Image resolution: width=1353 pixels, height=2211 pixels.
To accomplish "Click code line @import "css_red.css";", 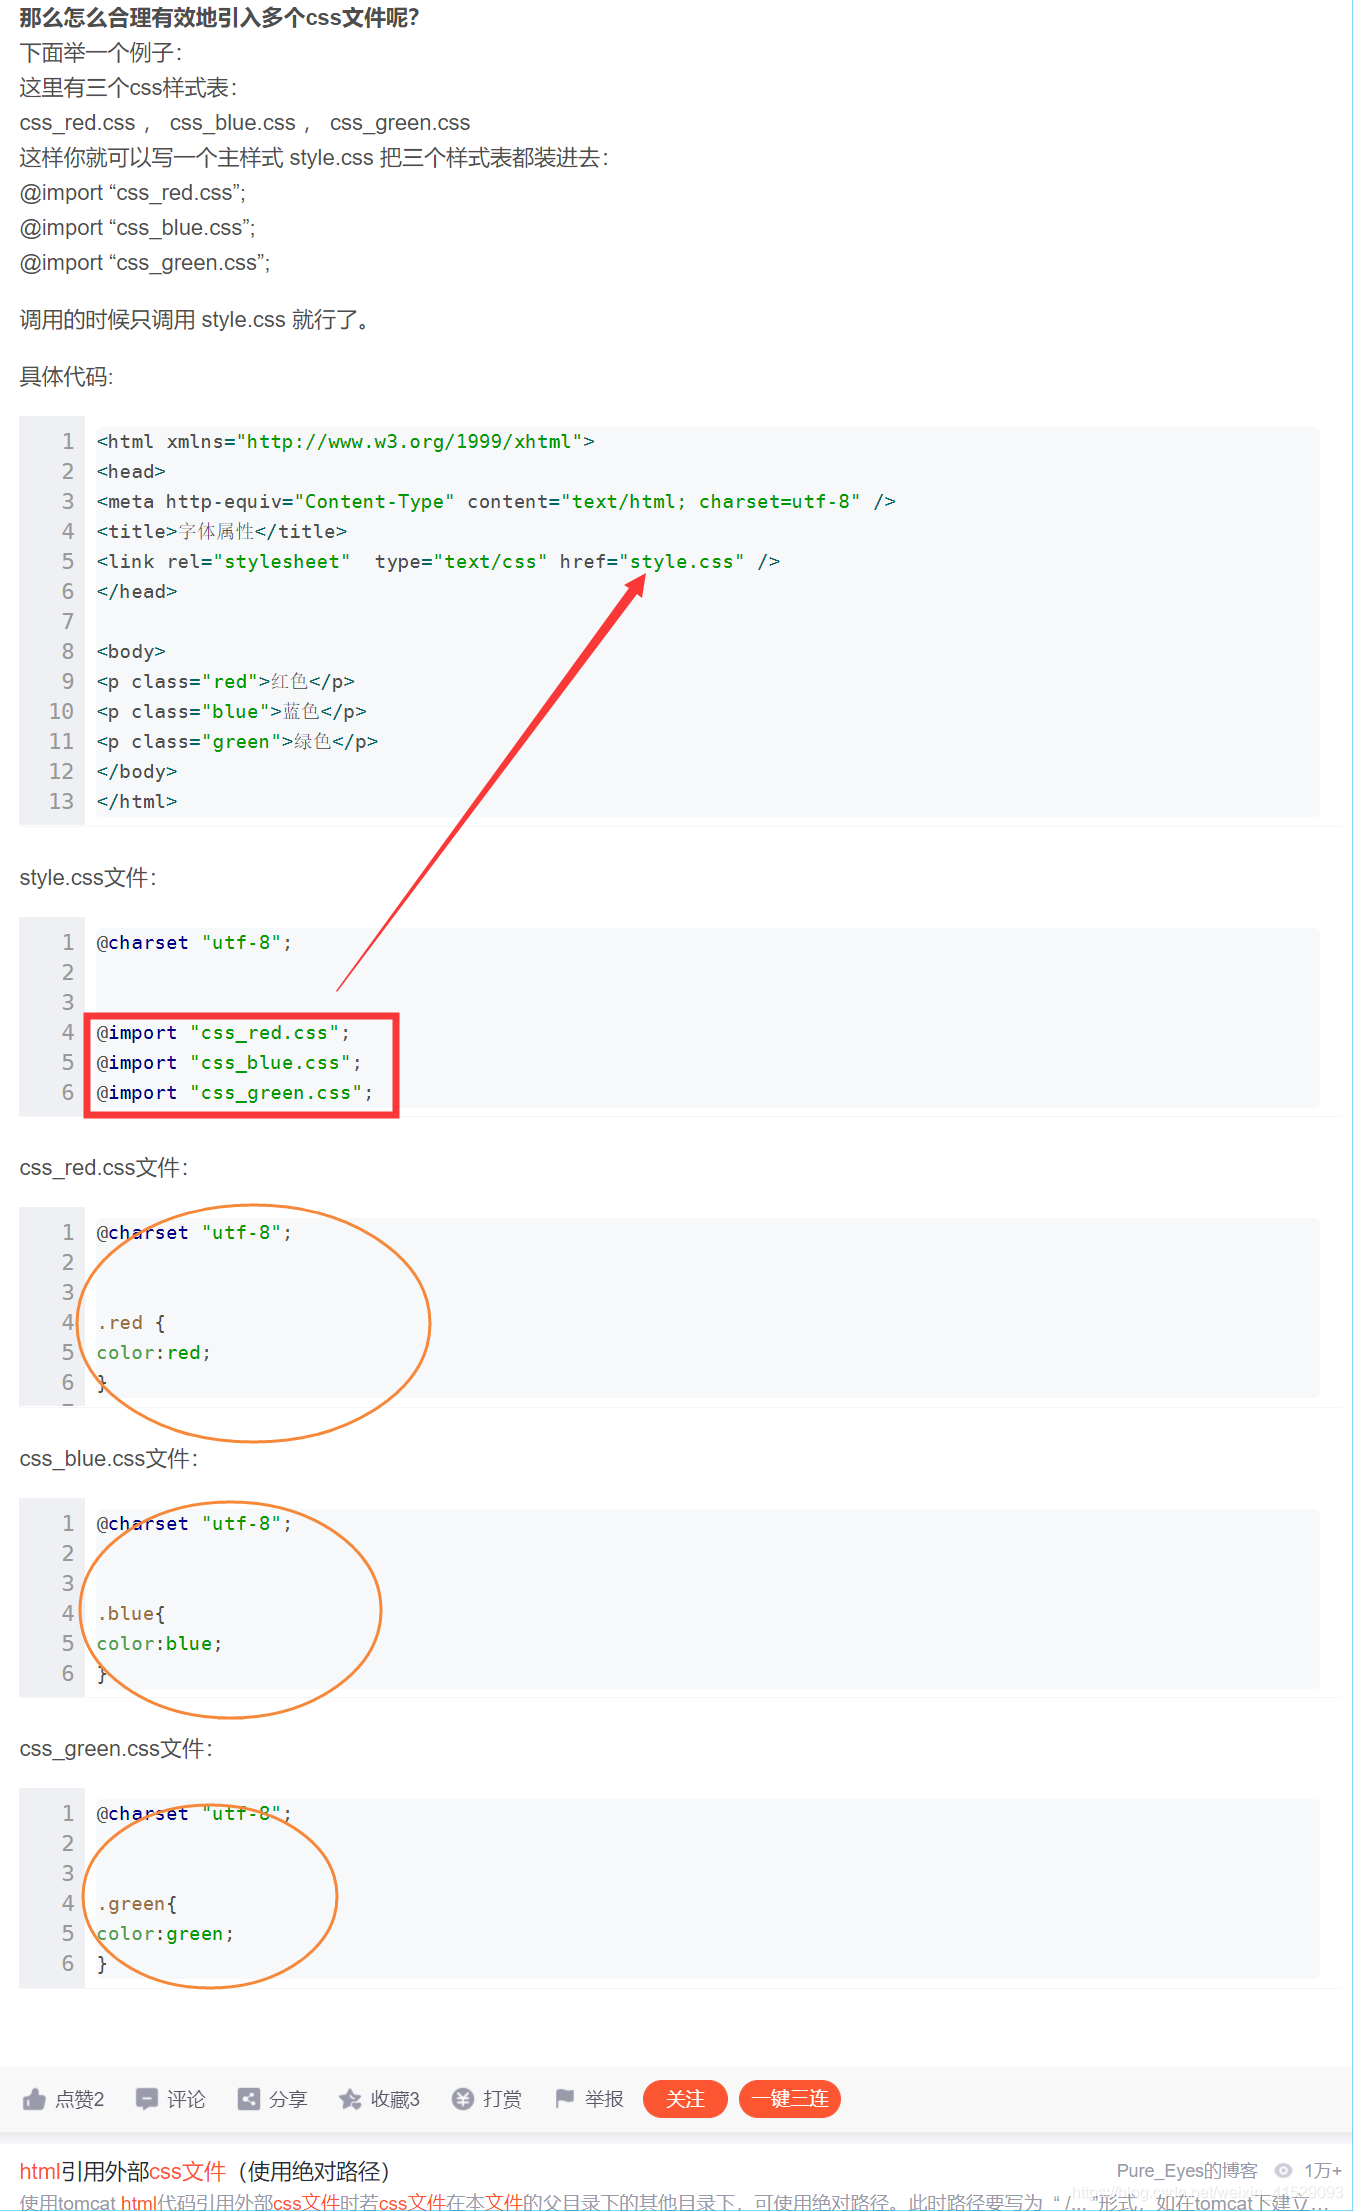I will (223, 1033).
